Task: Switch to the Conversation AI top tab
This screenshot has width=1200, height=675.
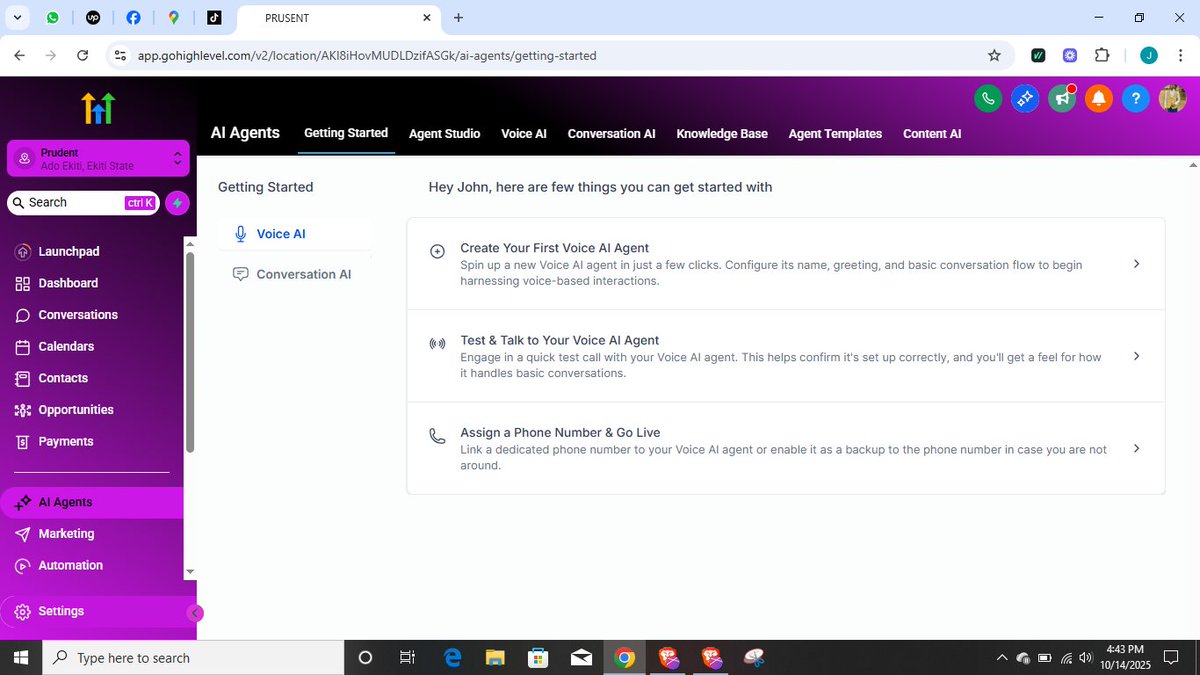Action: coord(611,133)
